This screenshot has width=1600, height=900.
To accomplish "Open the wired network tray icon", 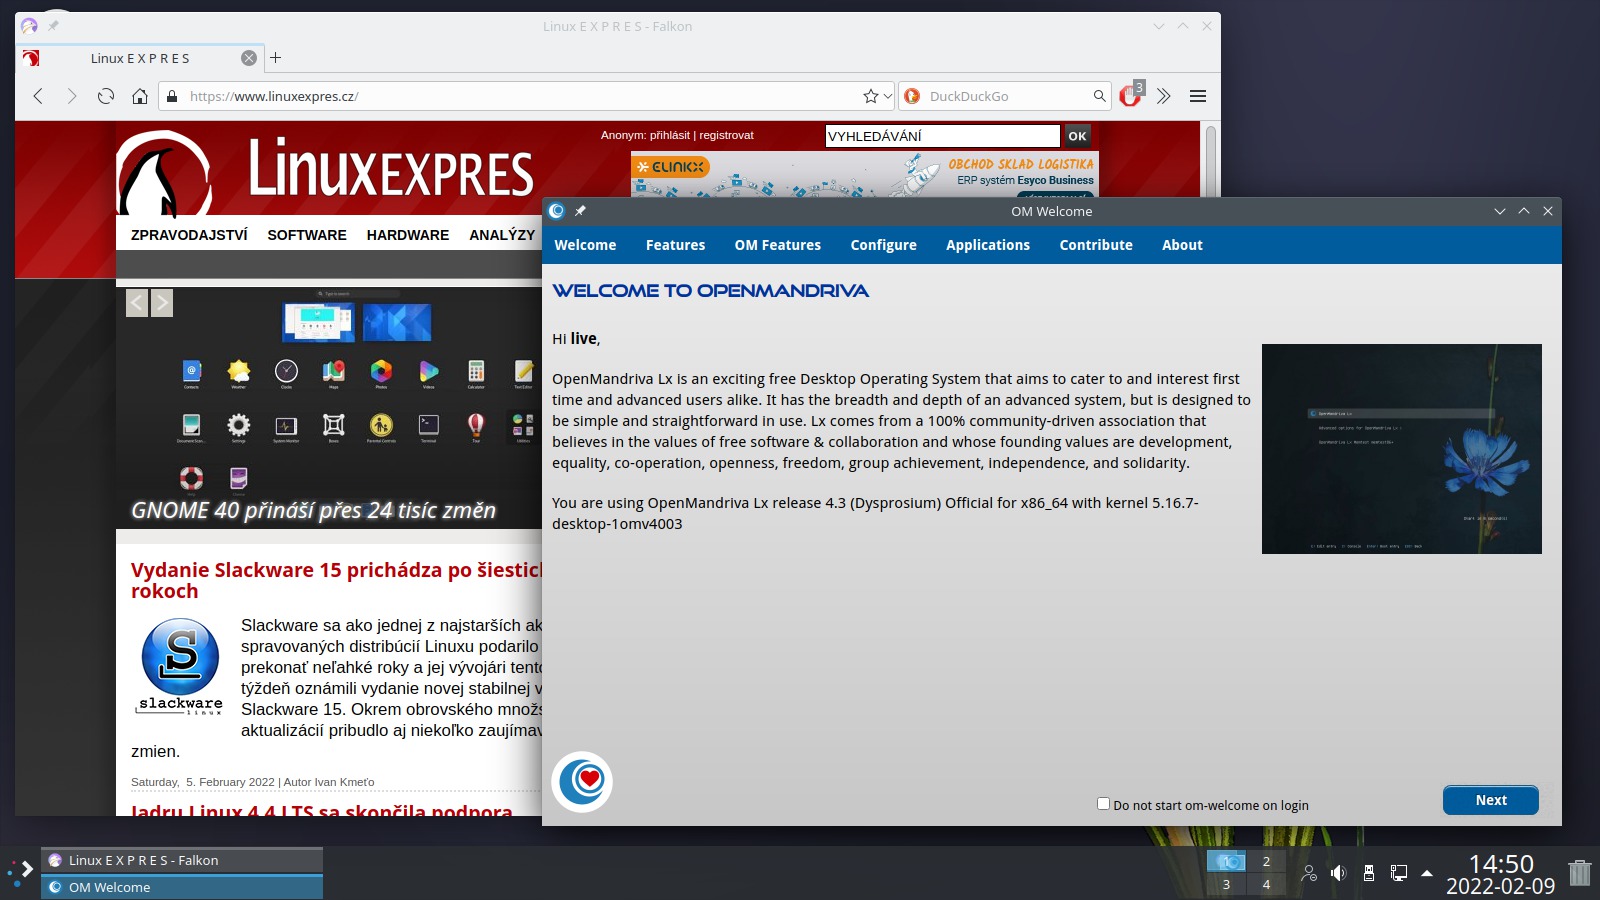I will 1399,873.
